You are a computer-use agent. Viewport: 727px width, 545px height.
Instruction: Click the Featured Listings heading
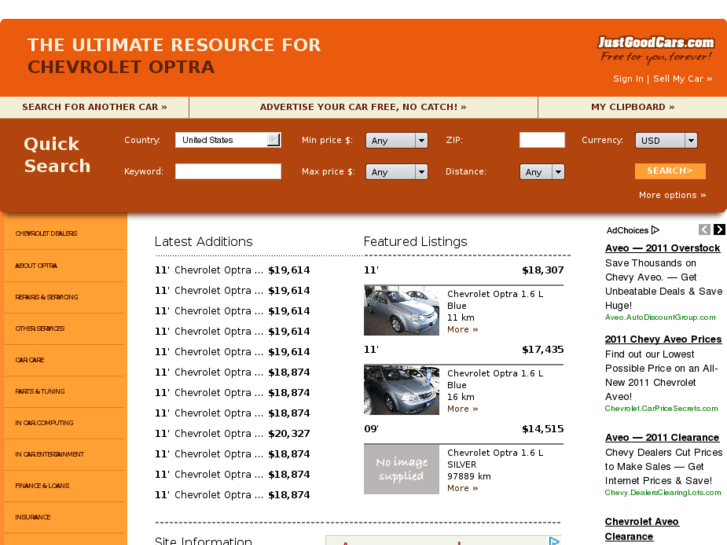click(415, 242)
